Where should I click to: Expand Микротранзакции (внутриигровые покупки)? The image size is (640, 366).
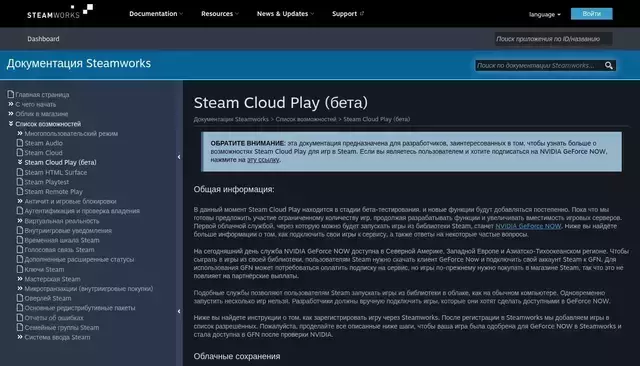point(89,288)
